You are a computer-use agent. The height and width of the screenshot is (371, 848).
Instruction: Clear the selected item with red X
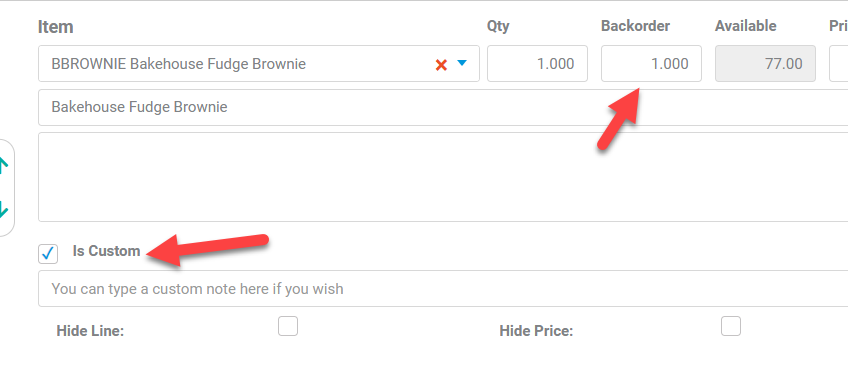coord(441,65)
